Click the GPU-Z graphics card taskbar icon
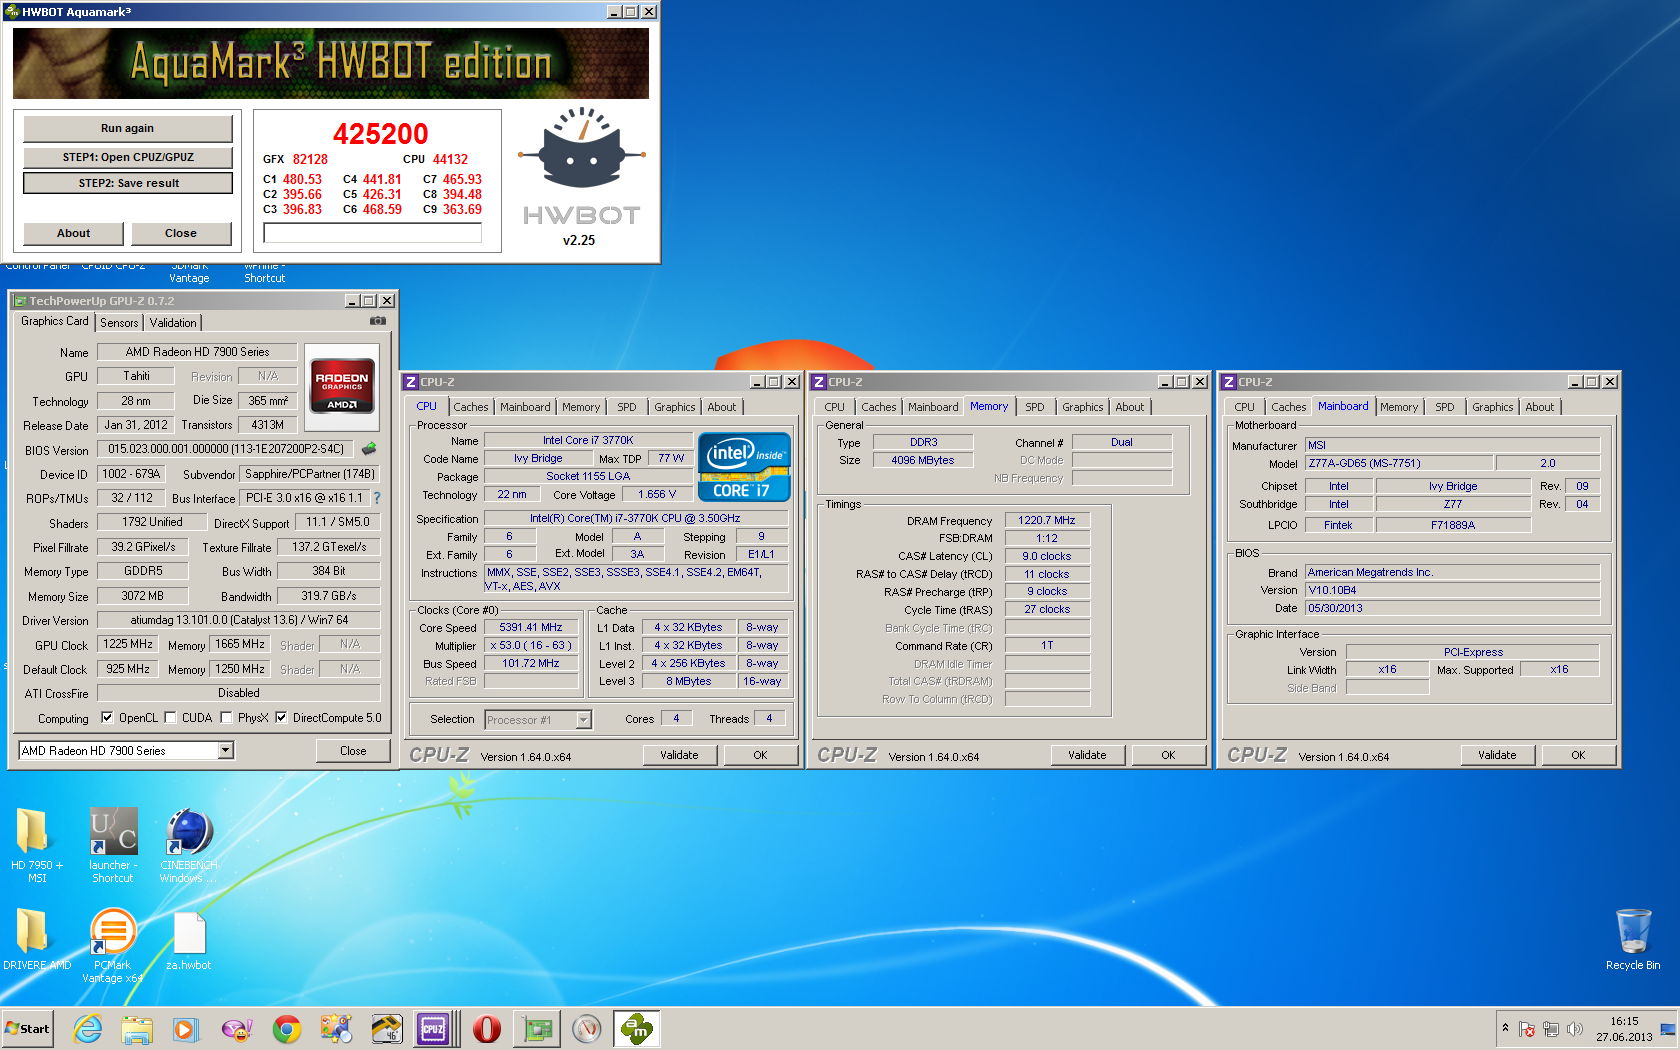 tap(537, 1029)
